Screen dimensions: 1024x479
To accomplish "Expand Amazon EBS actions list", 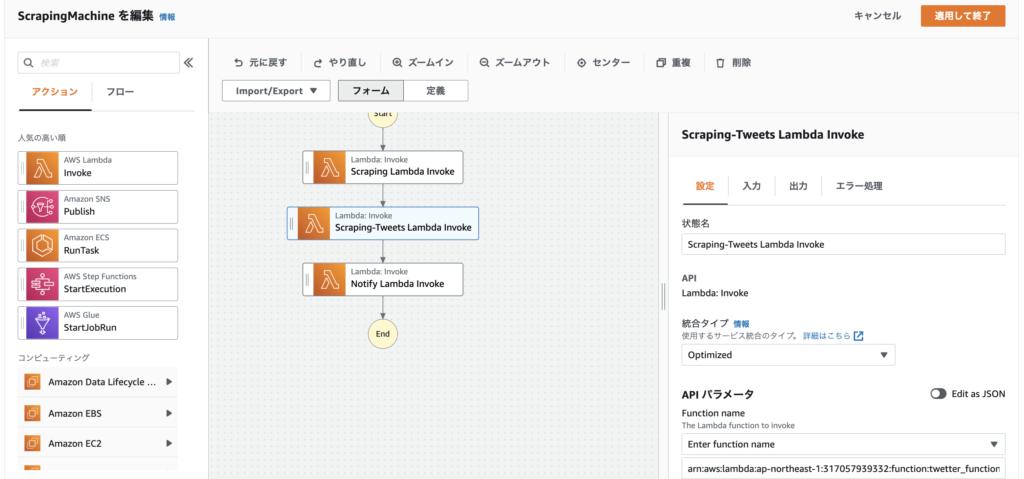I will [x=168, y=413].
